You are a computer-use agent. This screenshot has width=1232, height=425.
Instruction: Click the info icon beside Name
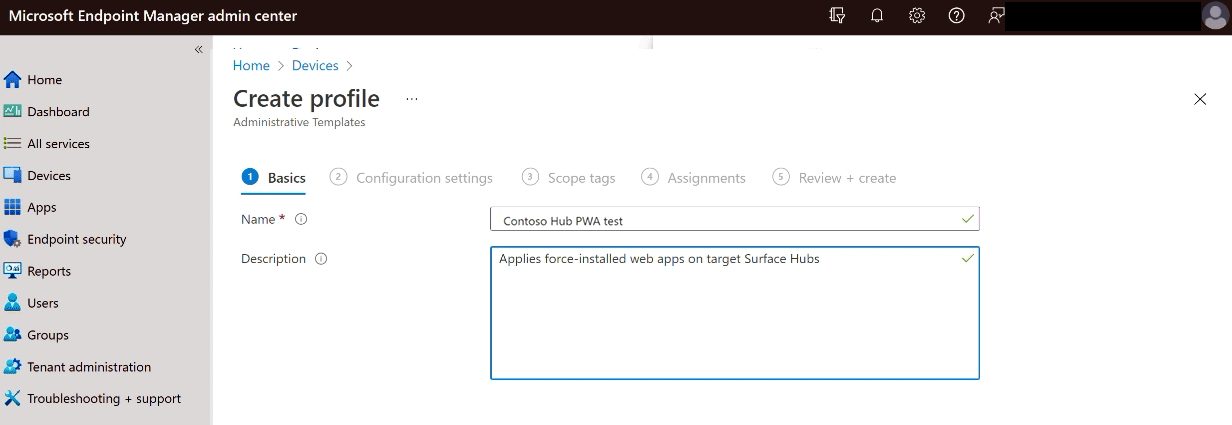point(301,219)
